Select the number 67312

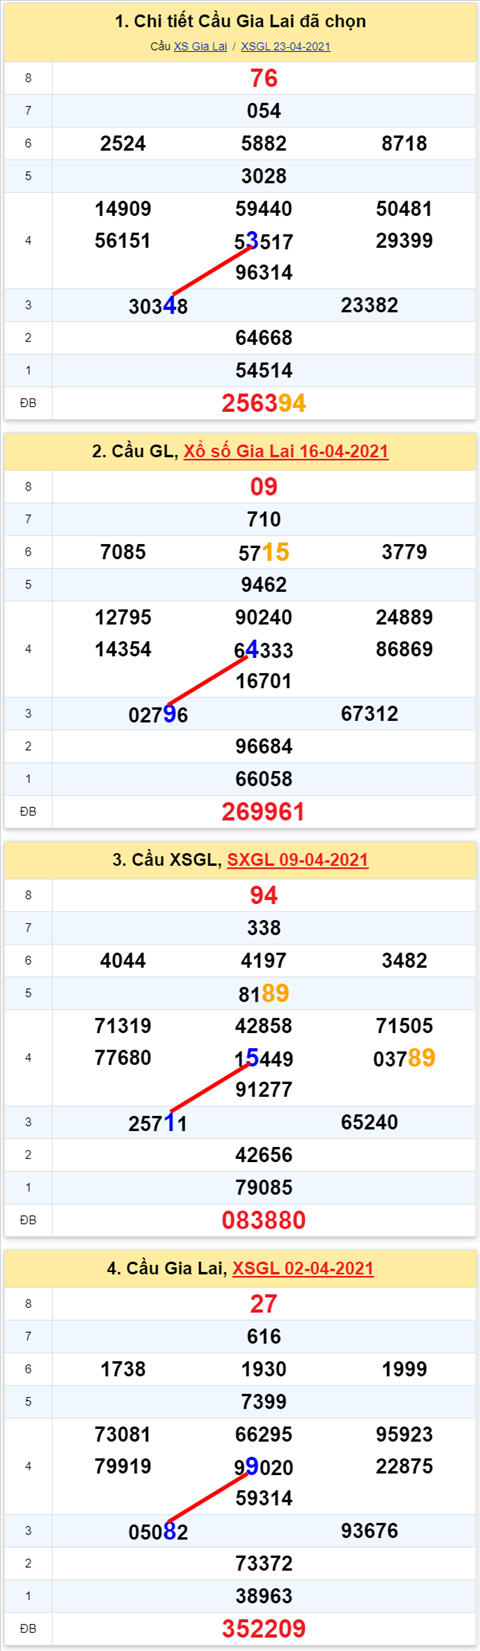(369, 714)
